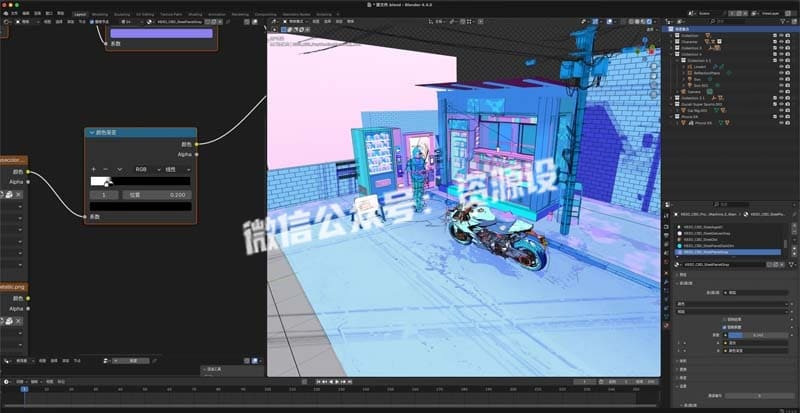Click the zoom magnifier gizmo in viewport

point(654,67)
